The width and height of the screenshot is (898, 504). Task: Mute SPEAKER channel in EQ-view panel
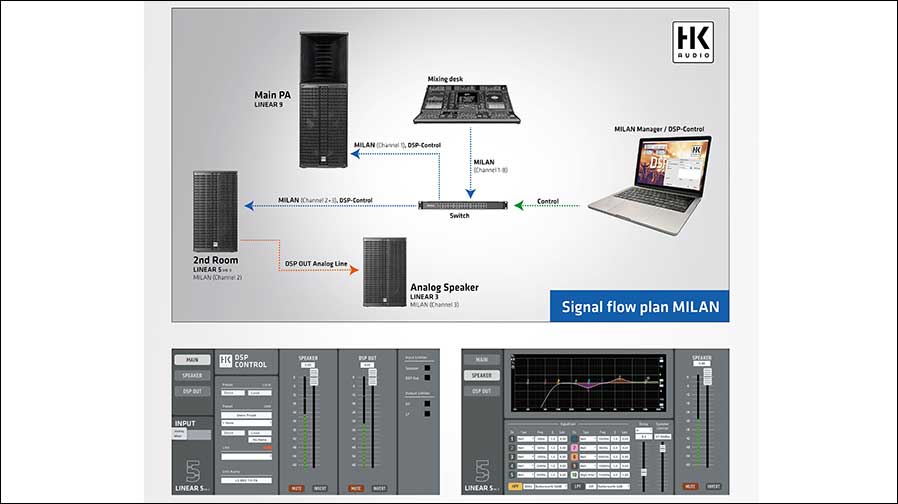pyautogui.click(x=690, y=486)
